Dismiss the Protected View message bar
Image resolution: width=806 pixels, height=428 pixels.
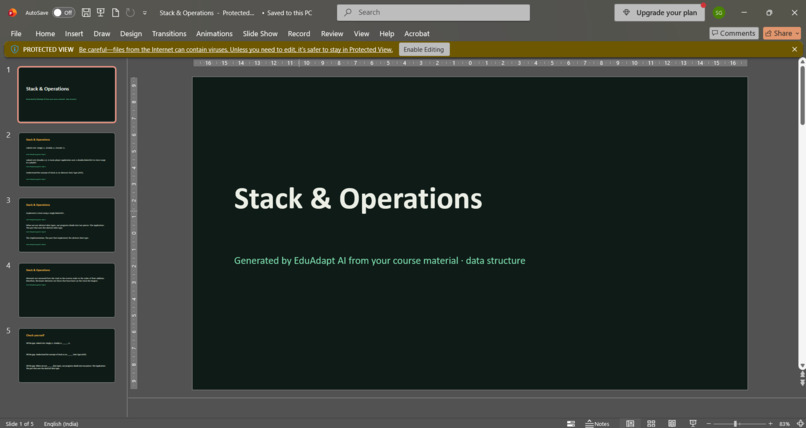click(x=795, y=49)
